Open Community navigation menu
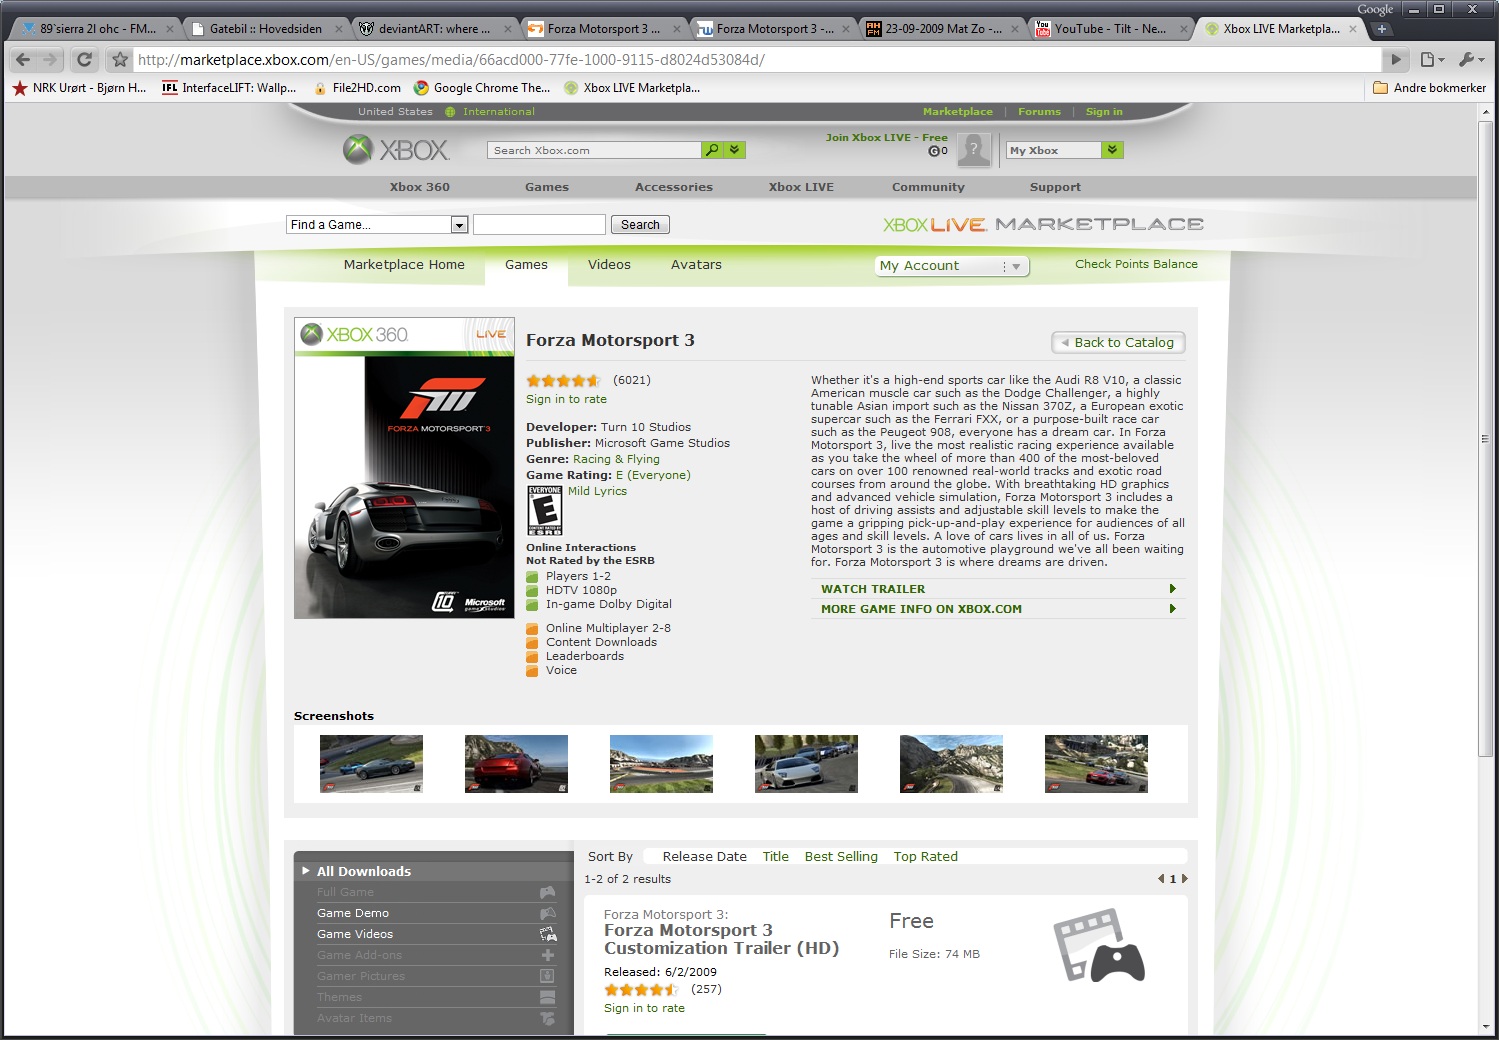 928,187
